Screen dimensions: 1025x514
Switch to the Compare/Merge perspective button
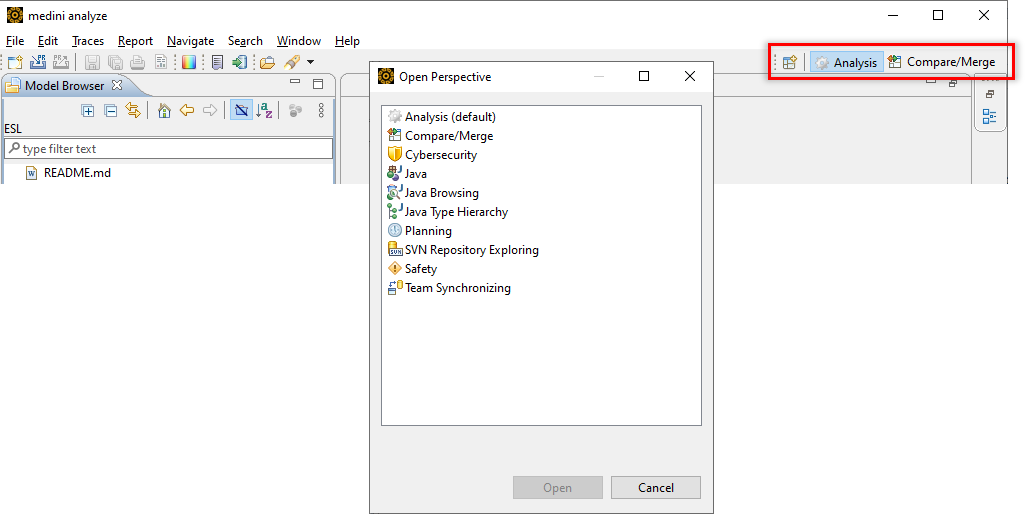click(941, 62)
